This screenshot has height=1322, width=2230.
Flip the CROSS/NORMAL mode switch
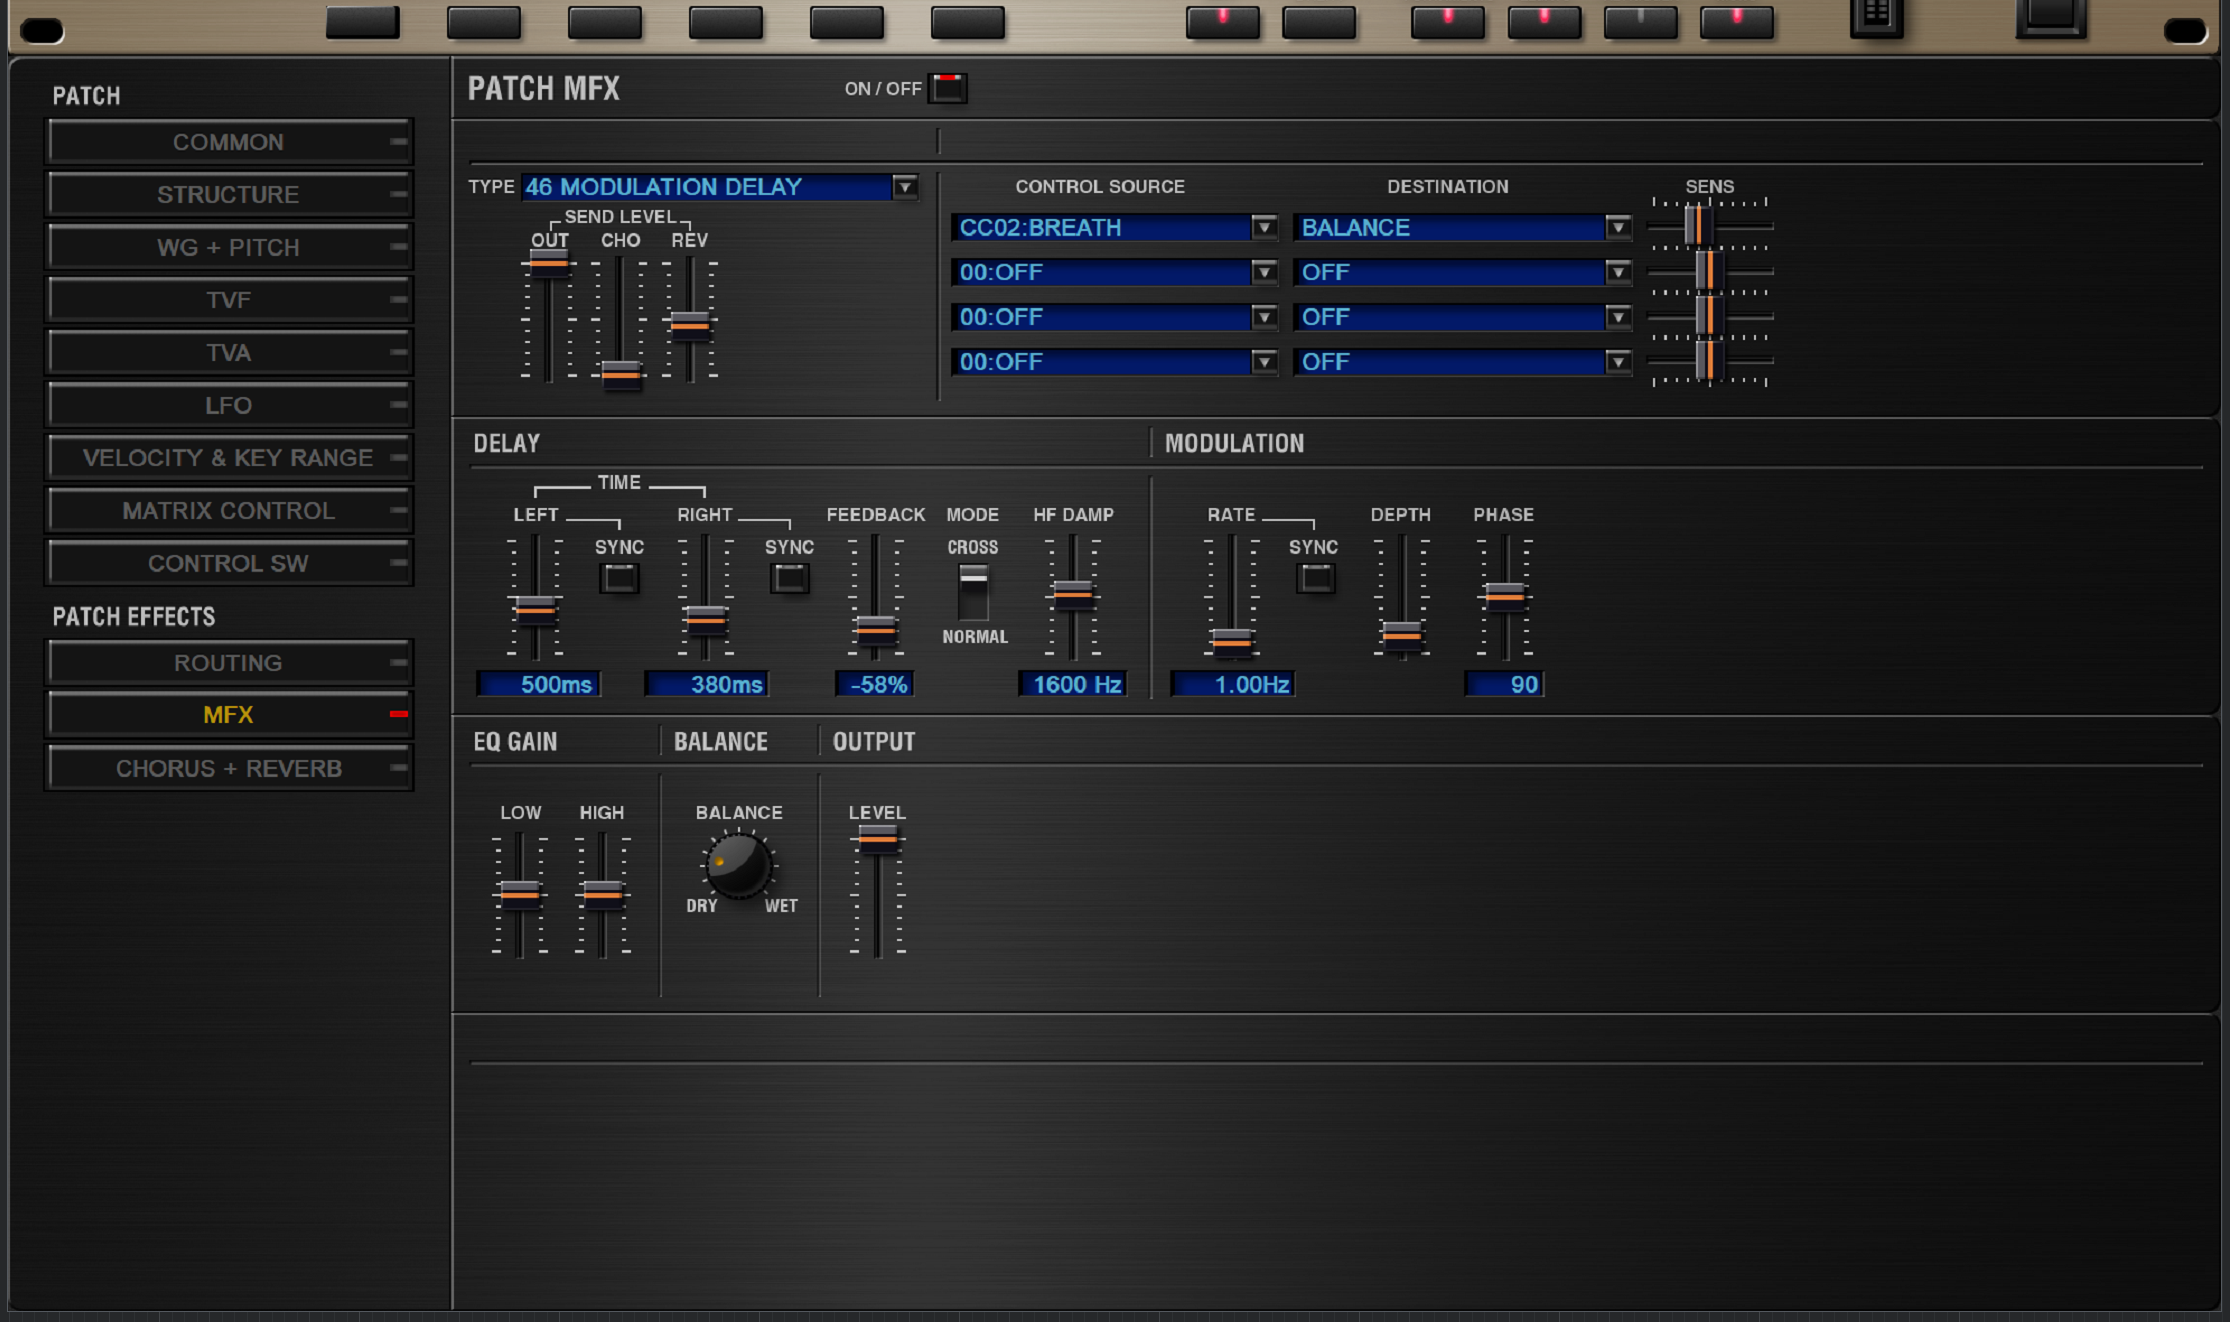coord(973,591)
